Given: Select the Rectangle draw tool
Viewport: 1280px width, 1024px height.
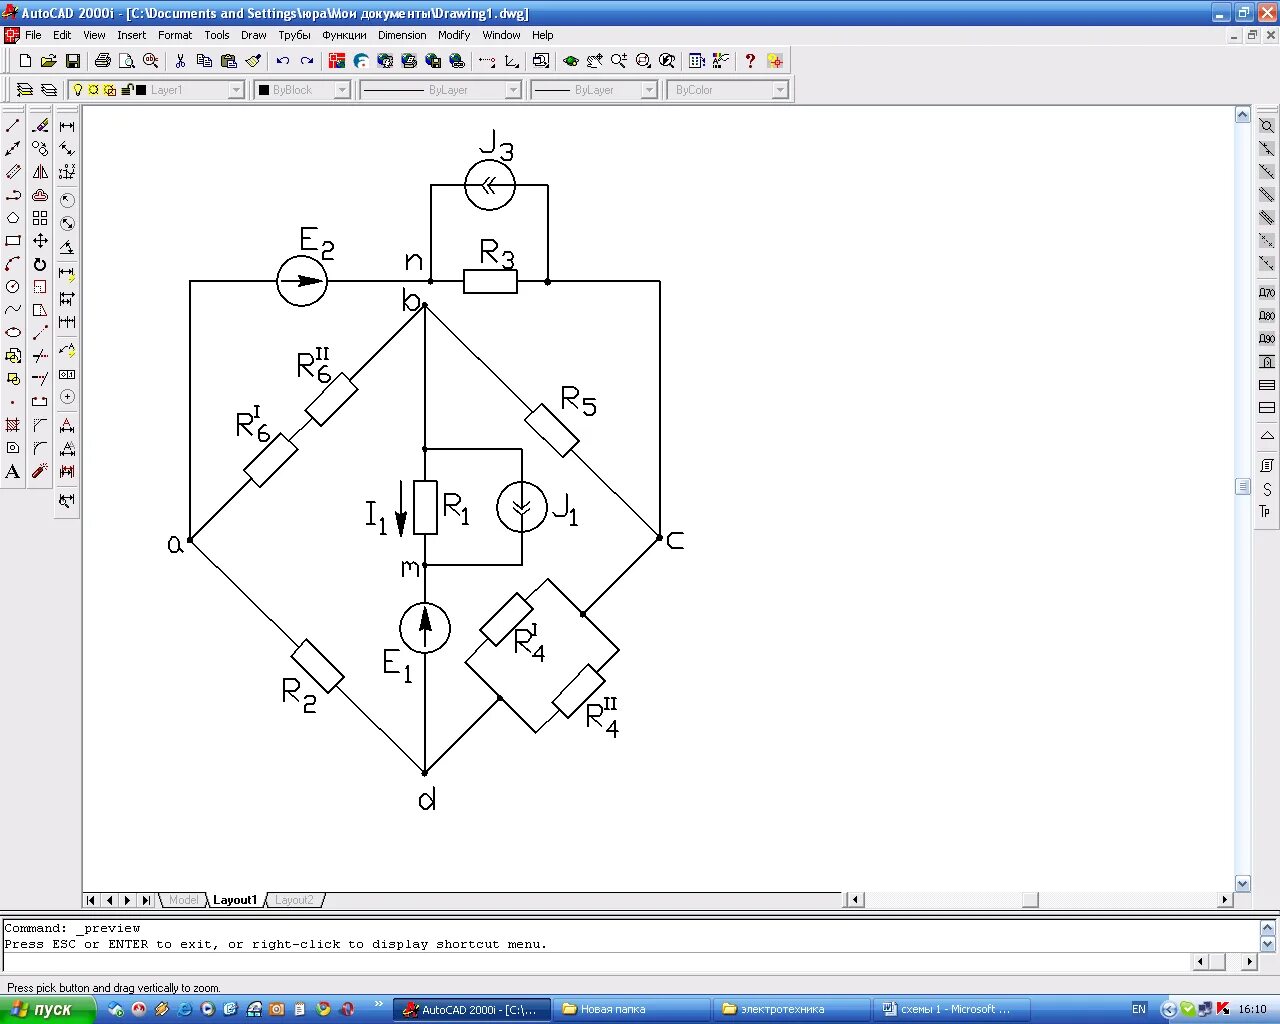Looking at the screenshot, I should tap(13, 241).
